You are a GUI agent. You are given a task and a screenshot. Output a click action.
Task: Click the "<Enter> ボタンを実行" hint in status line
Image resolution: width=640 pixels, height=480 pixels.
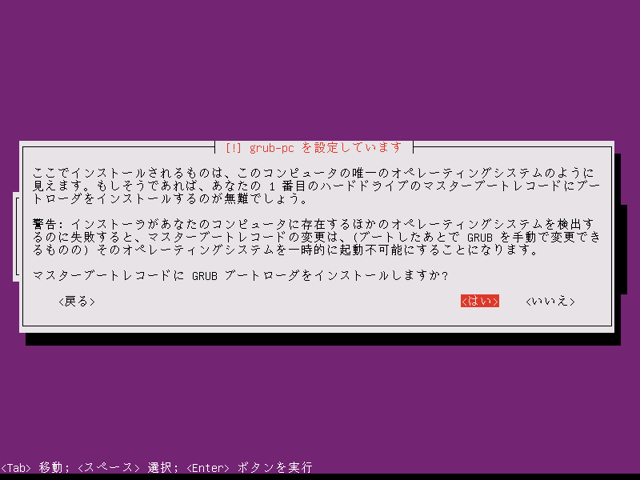[x=249, y=467]
